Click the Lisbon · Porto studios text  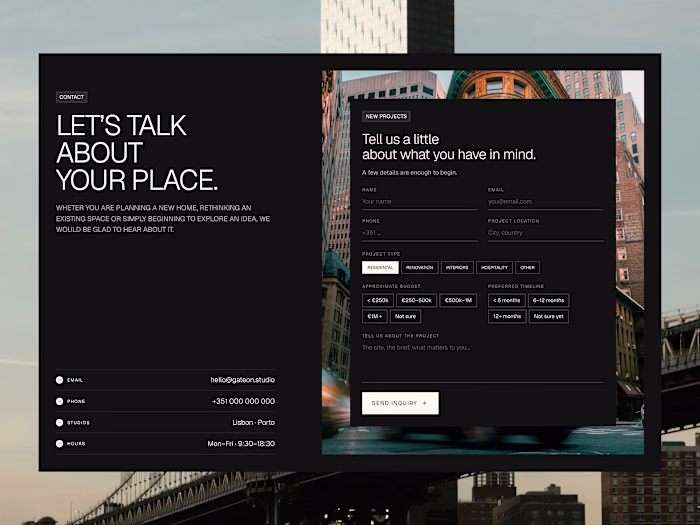pyautogui.click(x=254, y=422)
